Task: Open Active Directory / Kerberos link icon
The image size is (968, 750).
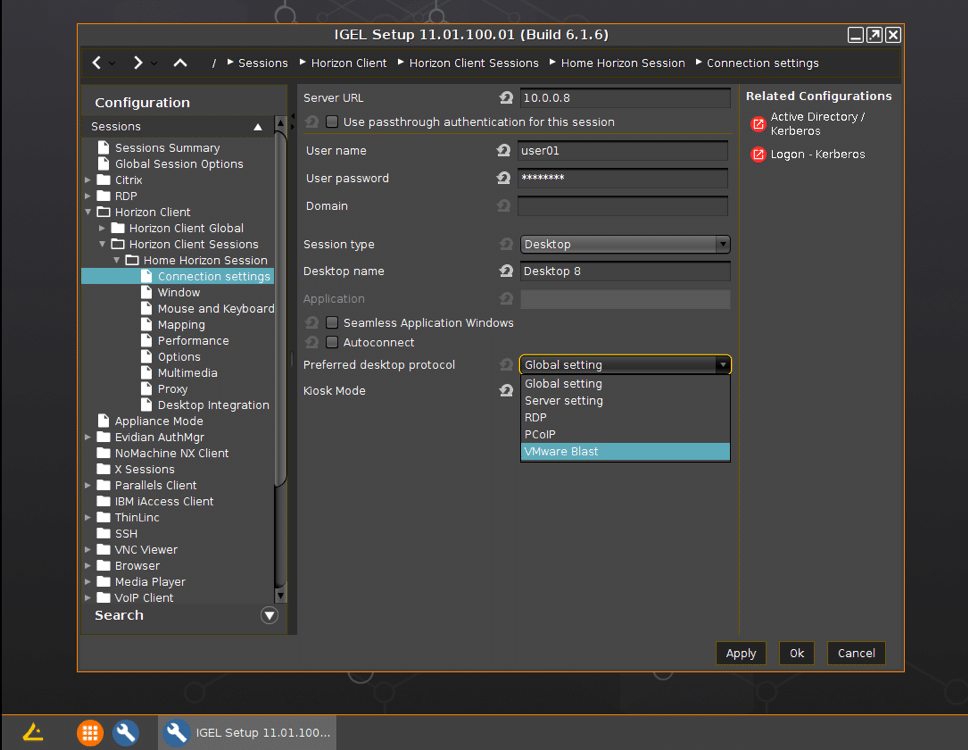Action: point(758,123)
